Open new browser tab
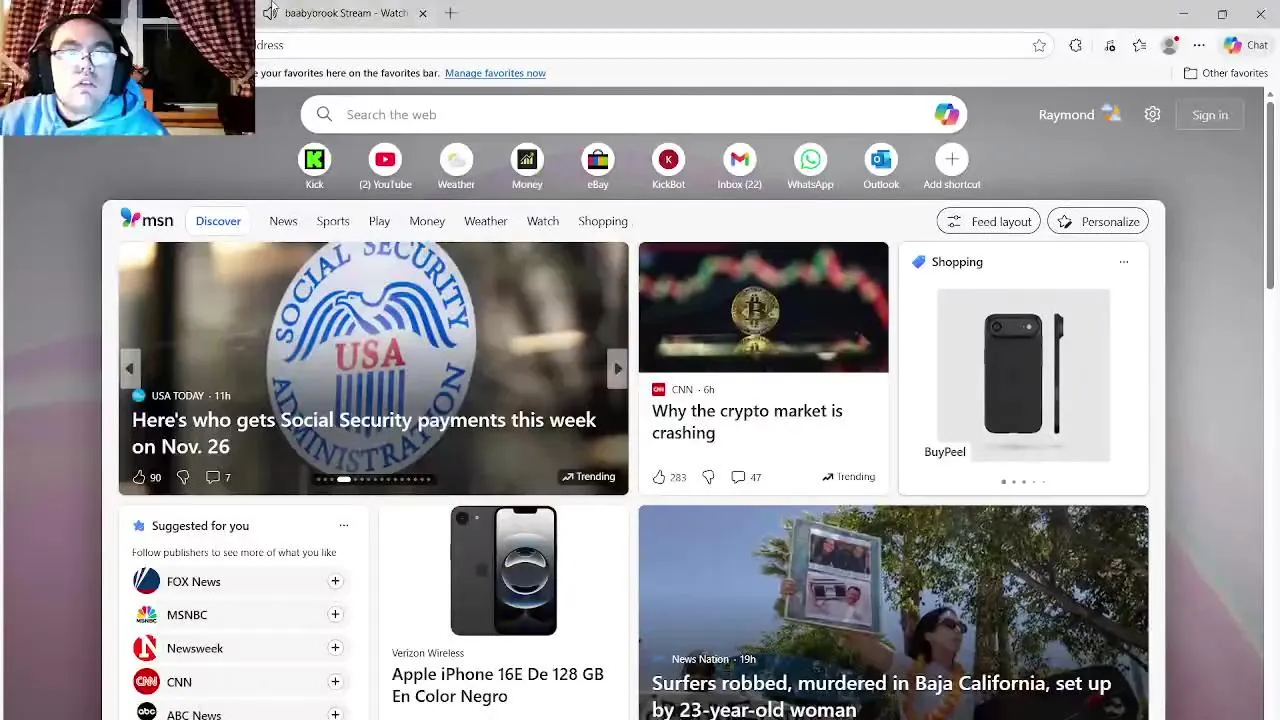The height and width of the screenshot is (720, 1280). coord(450,13)
